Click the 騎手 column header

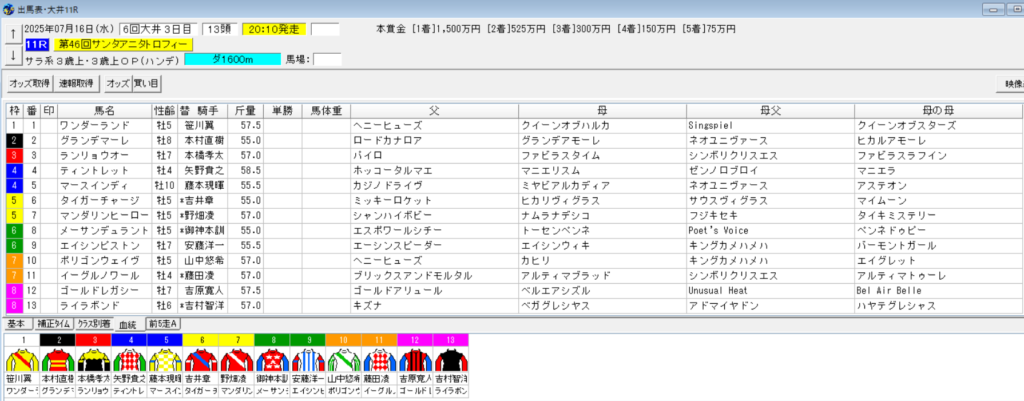[204, 110]
